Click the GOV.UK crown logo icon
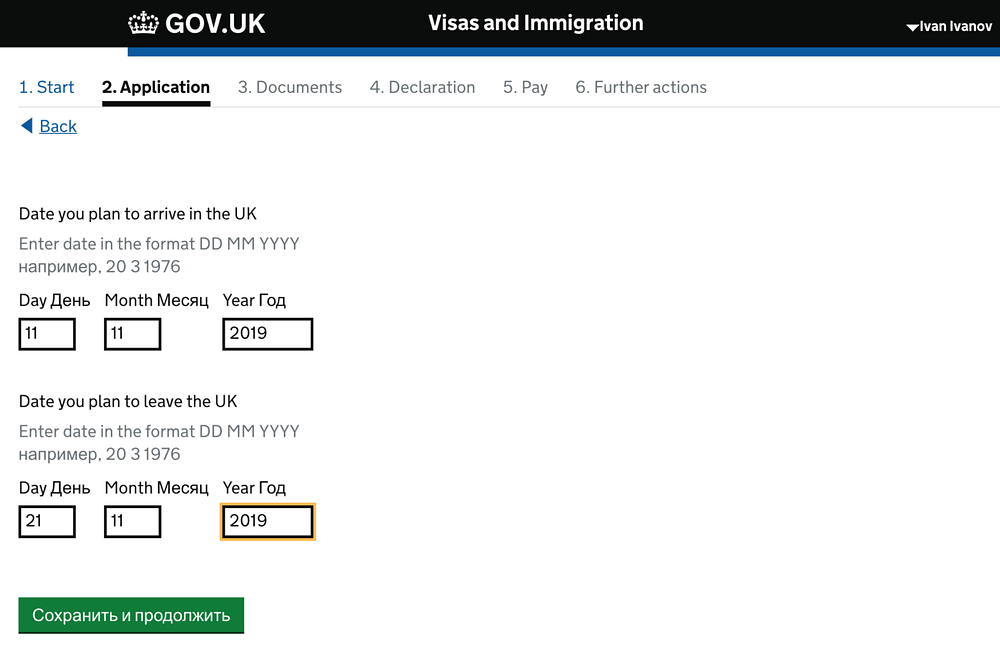Screen dimensions: 1000x652 pyautogui.click(x=144, y=23)
